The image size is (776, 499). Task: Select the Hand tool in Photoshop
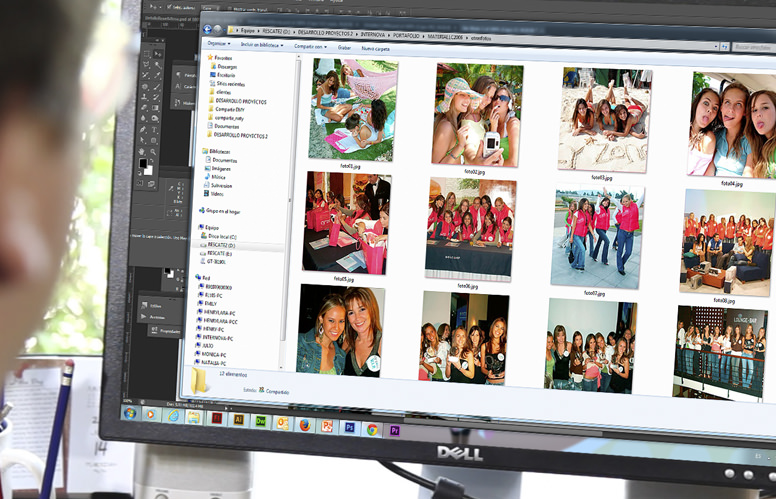tap(141, 151)
